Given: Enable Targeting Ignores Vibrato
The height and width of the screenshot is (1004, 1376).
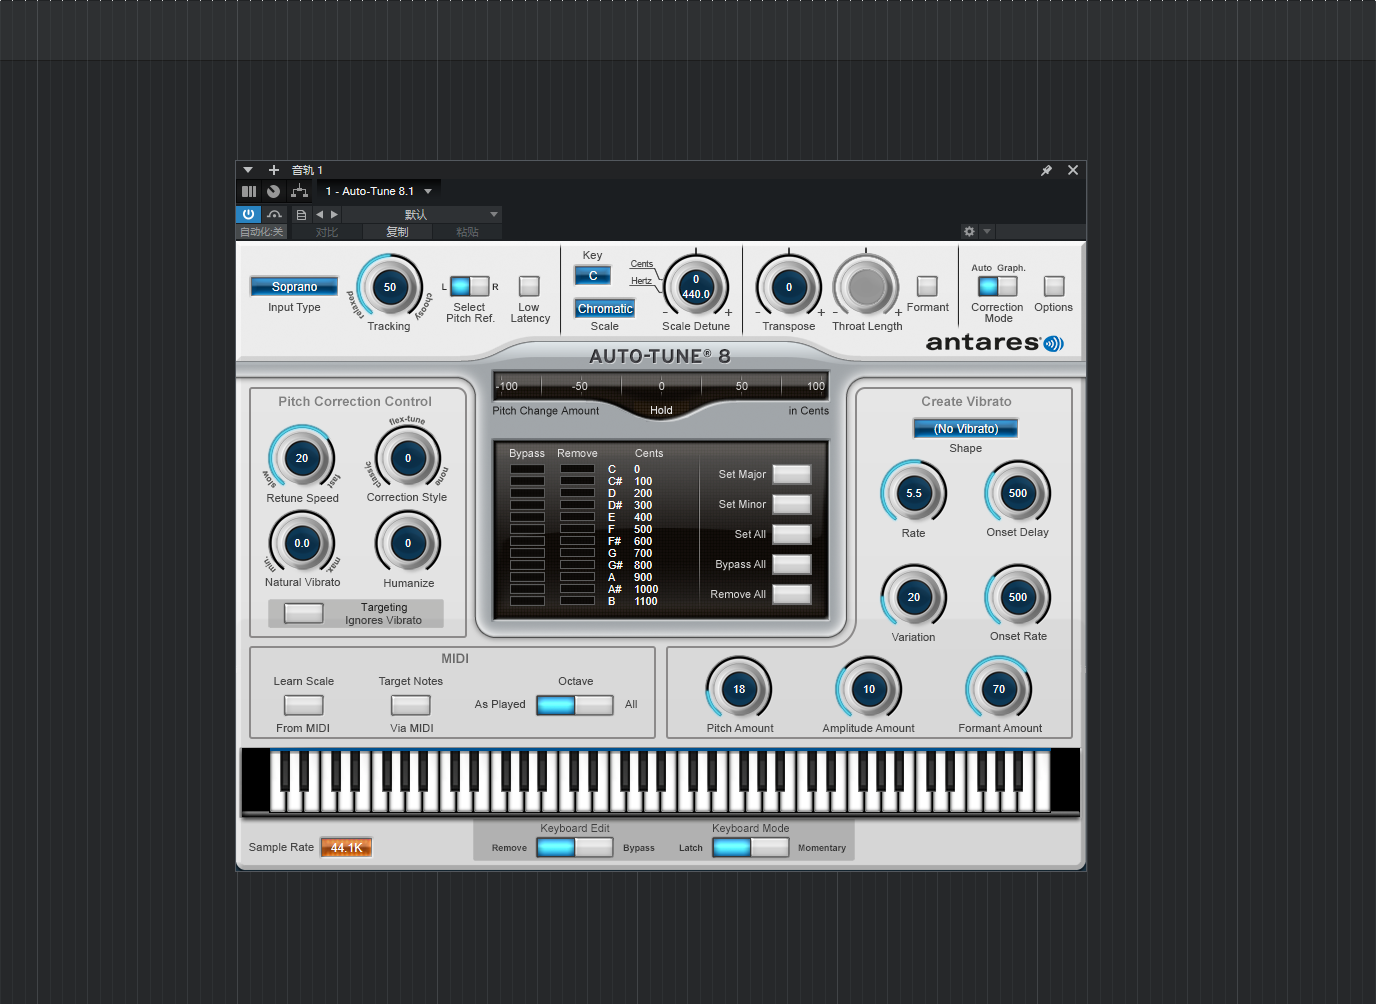Looking at the screenshot, I should [302, 613].
